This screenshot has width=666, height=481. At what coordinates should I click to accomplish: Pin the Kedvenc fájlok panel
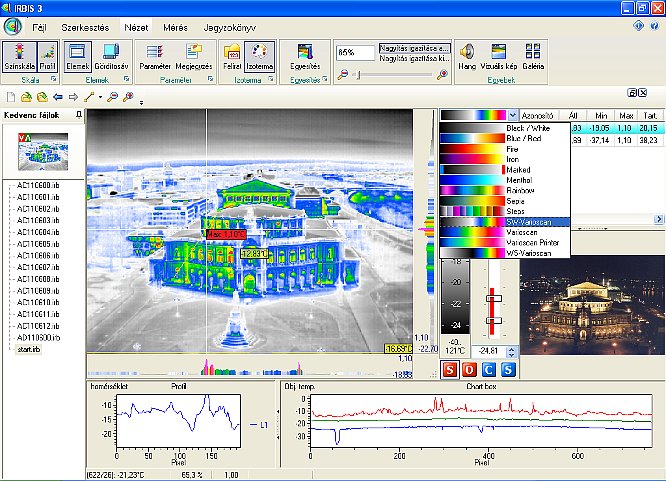pos(79,115)
